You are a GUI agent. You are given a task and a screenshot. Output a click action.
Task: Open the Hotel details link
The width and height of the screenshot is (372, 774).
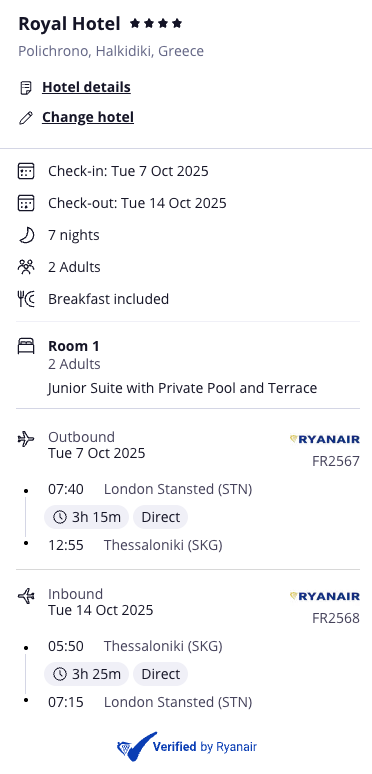coord(86,87)
